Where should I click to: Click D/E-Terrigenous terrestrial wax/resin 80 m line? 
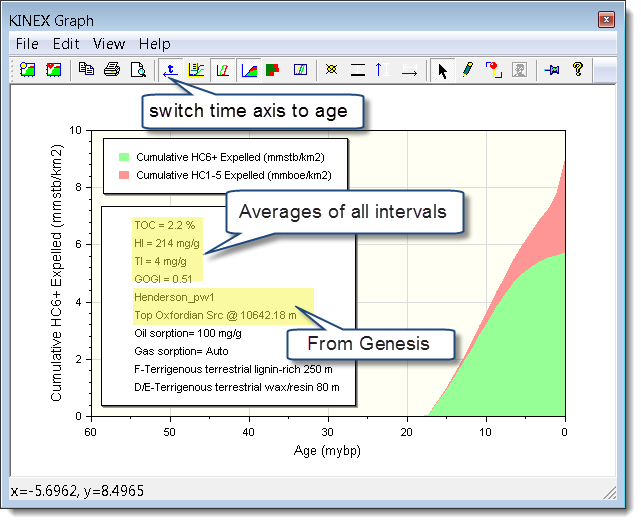tap(237, 387)
